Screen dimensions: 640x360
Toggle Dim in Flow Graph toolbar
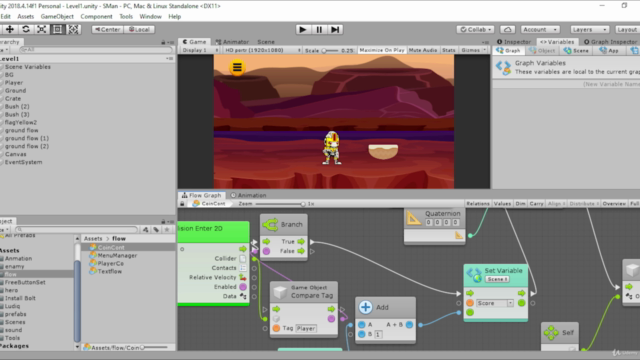point(520,203)
